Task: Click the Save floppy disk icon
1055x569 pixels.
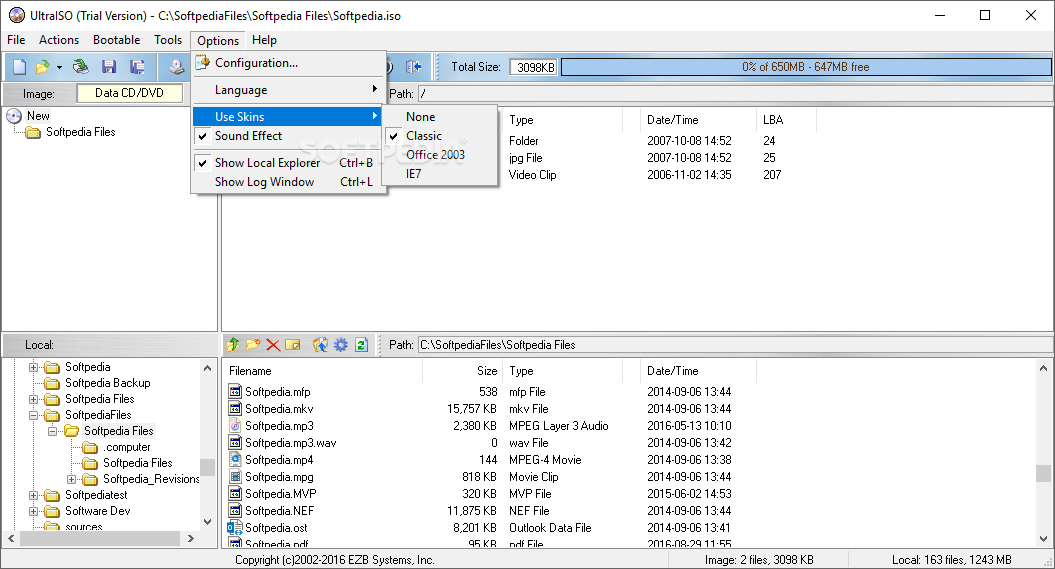Action: 109,67
